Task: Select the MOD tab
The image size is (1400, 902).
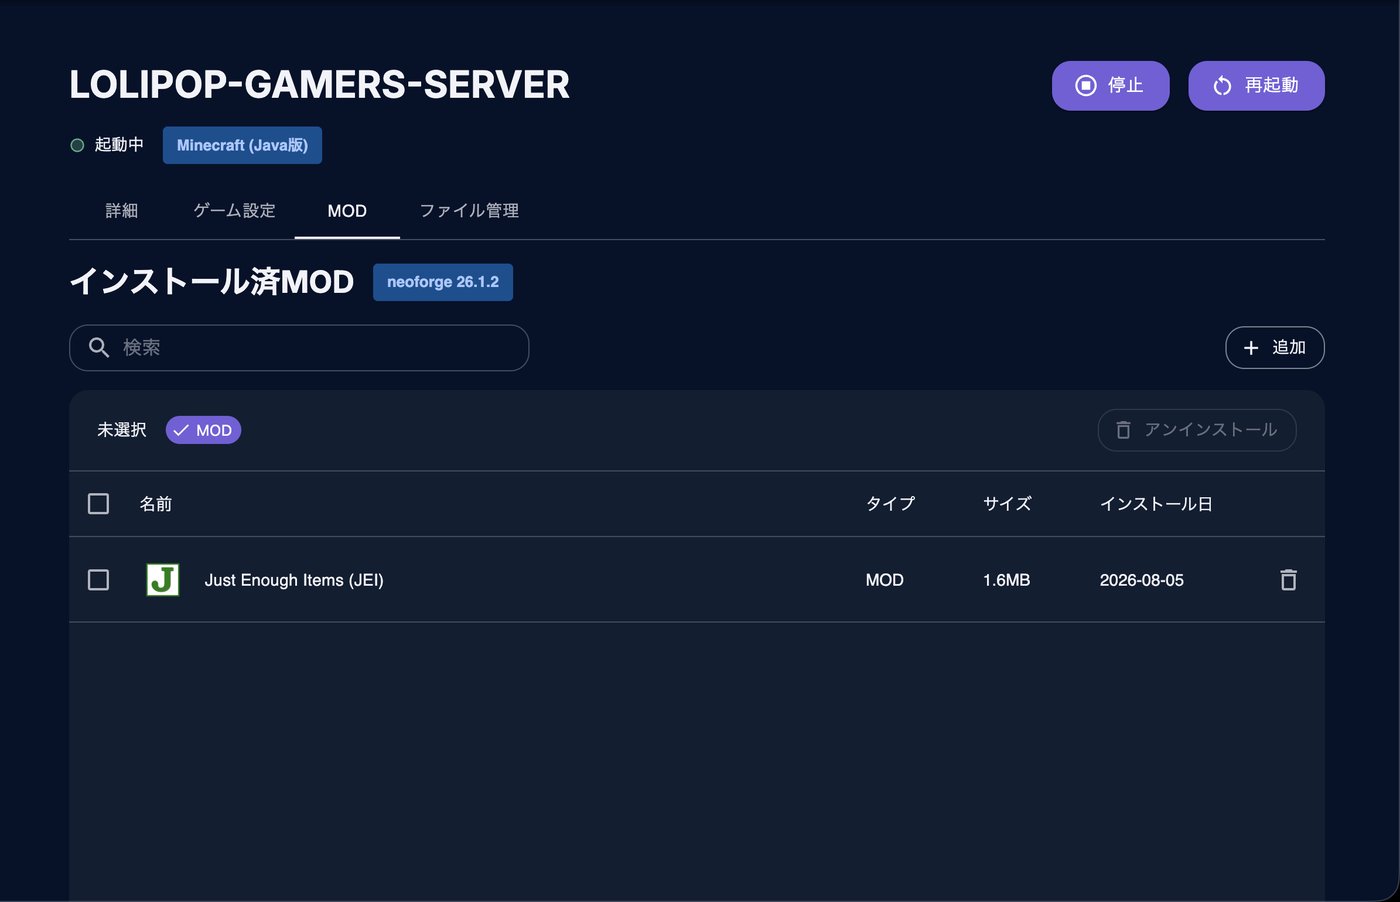Action: (347, 211)
